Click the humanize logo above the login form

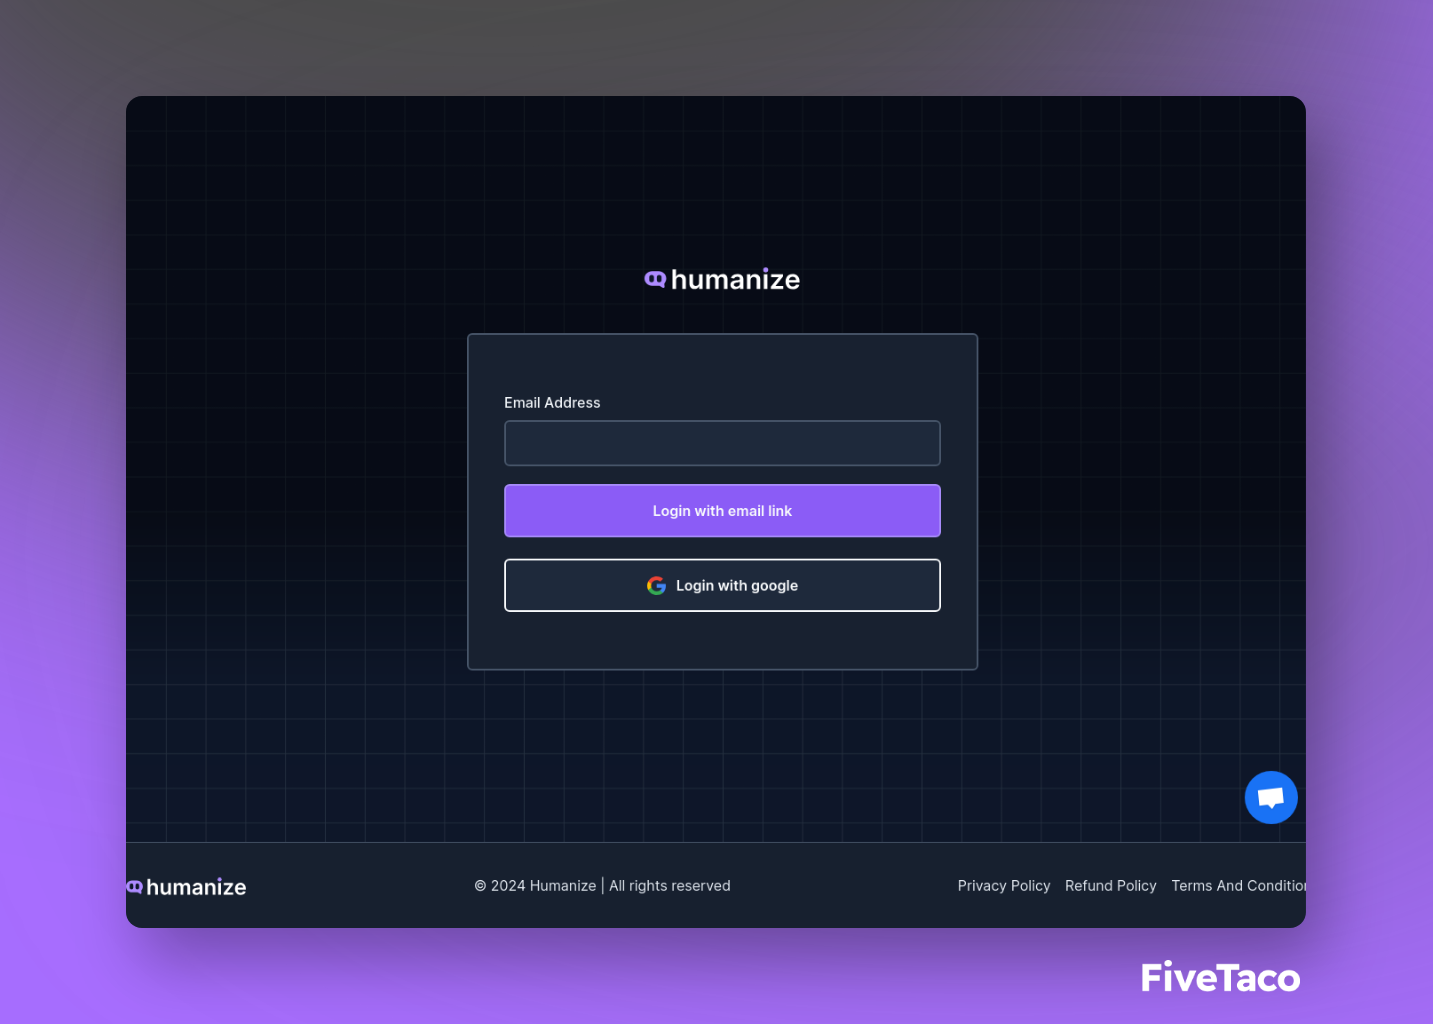[722, 279]
